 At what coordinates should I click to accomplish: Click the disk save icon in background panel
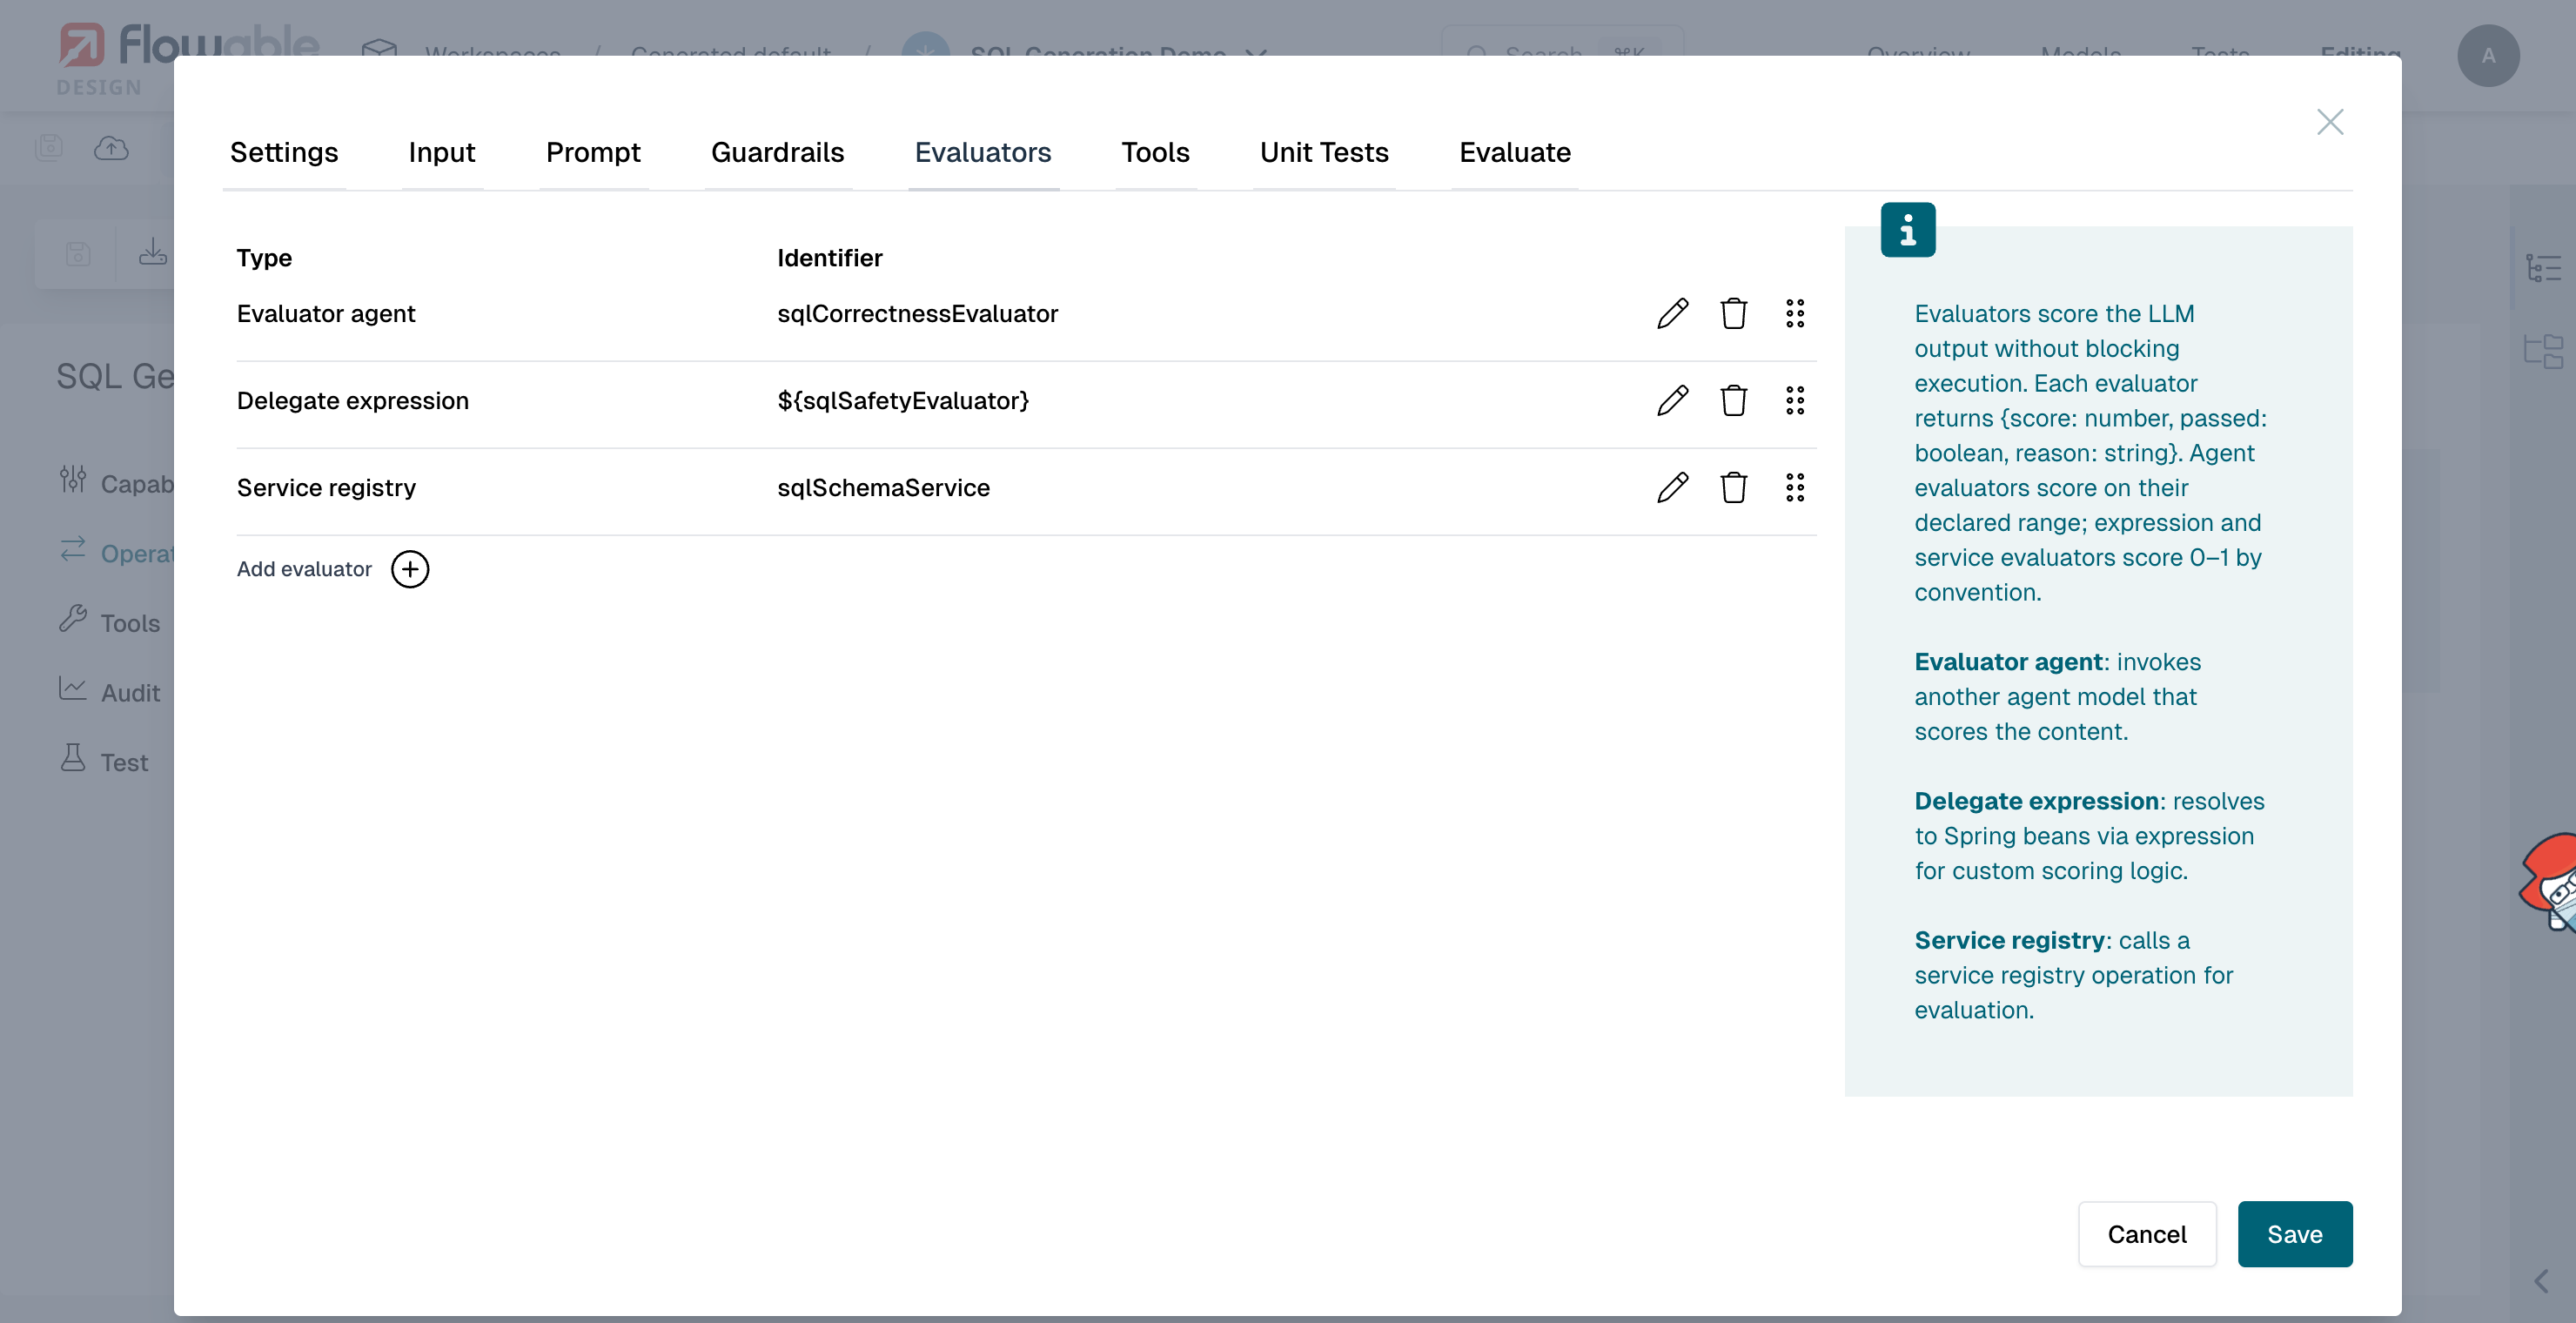click(78, 254)
